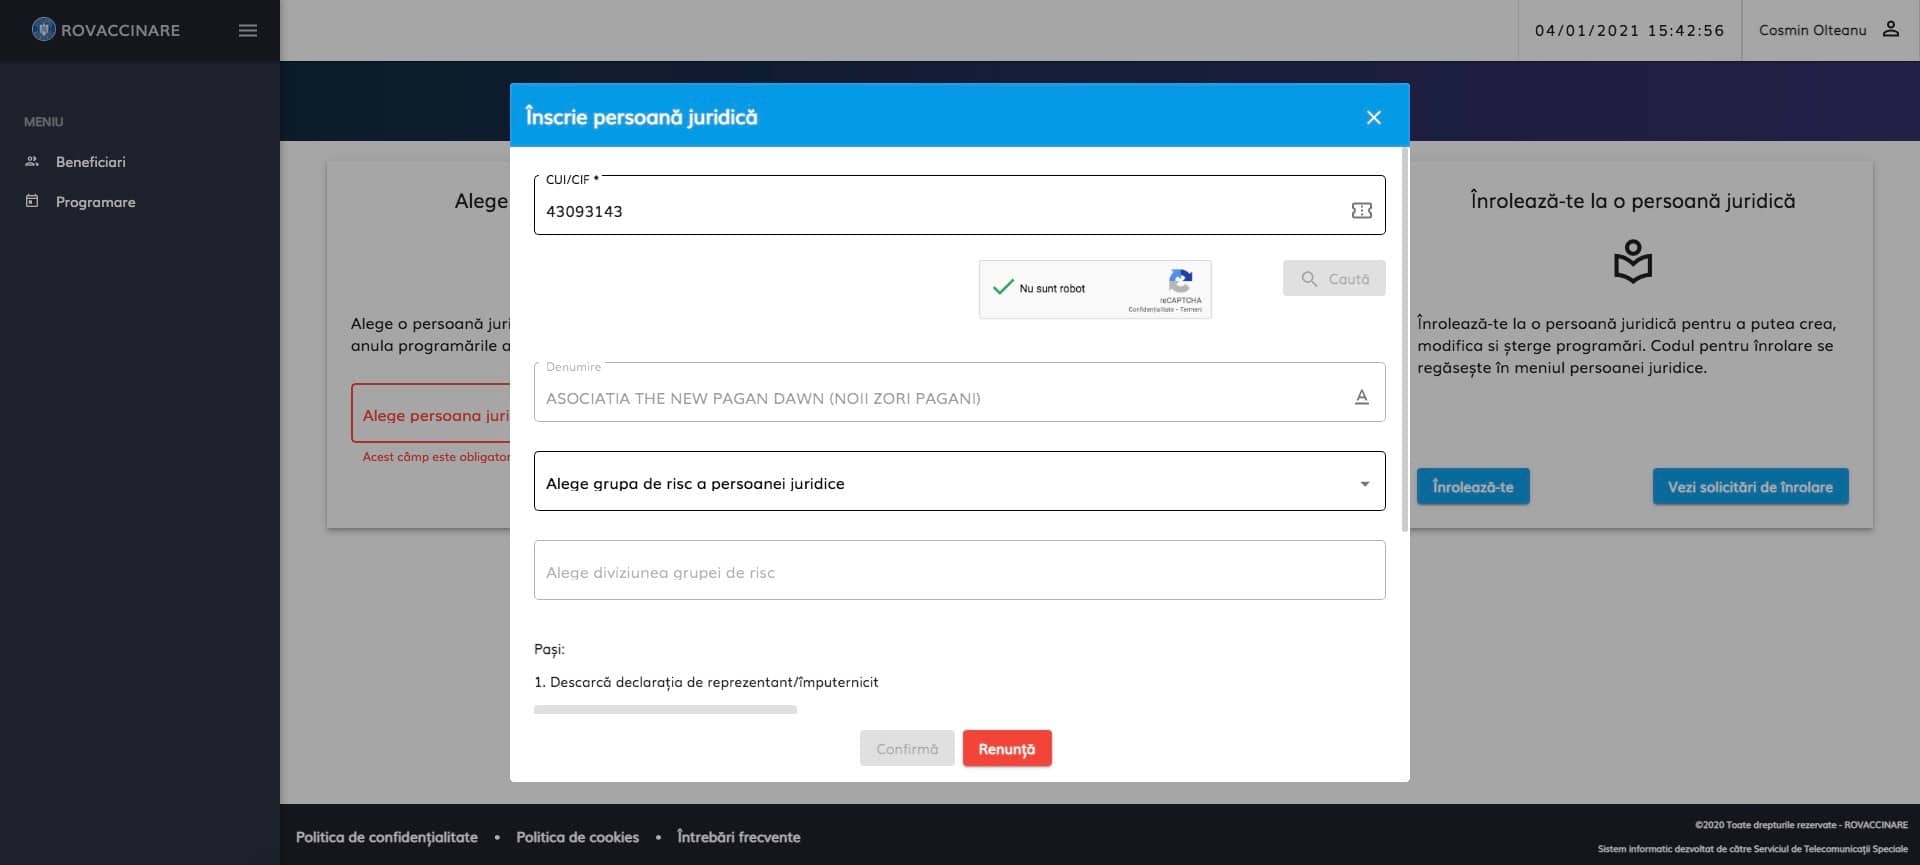Screen dimensions: 1920x865
Task: Open the risk group division select
Action: [959, 570]
